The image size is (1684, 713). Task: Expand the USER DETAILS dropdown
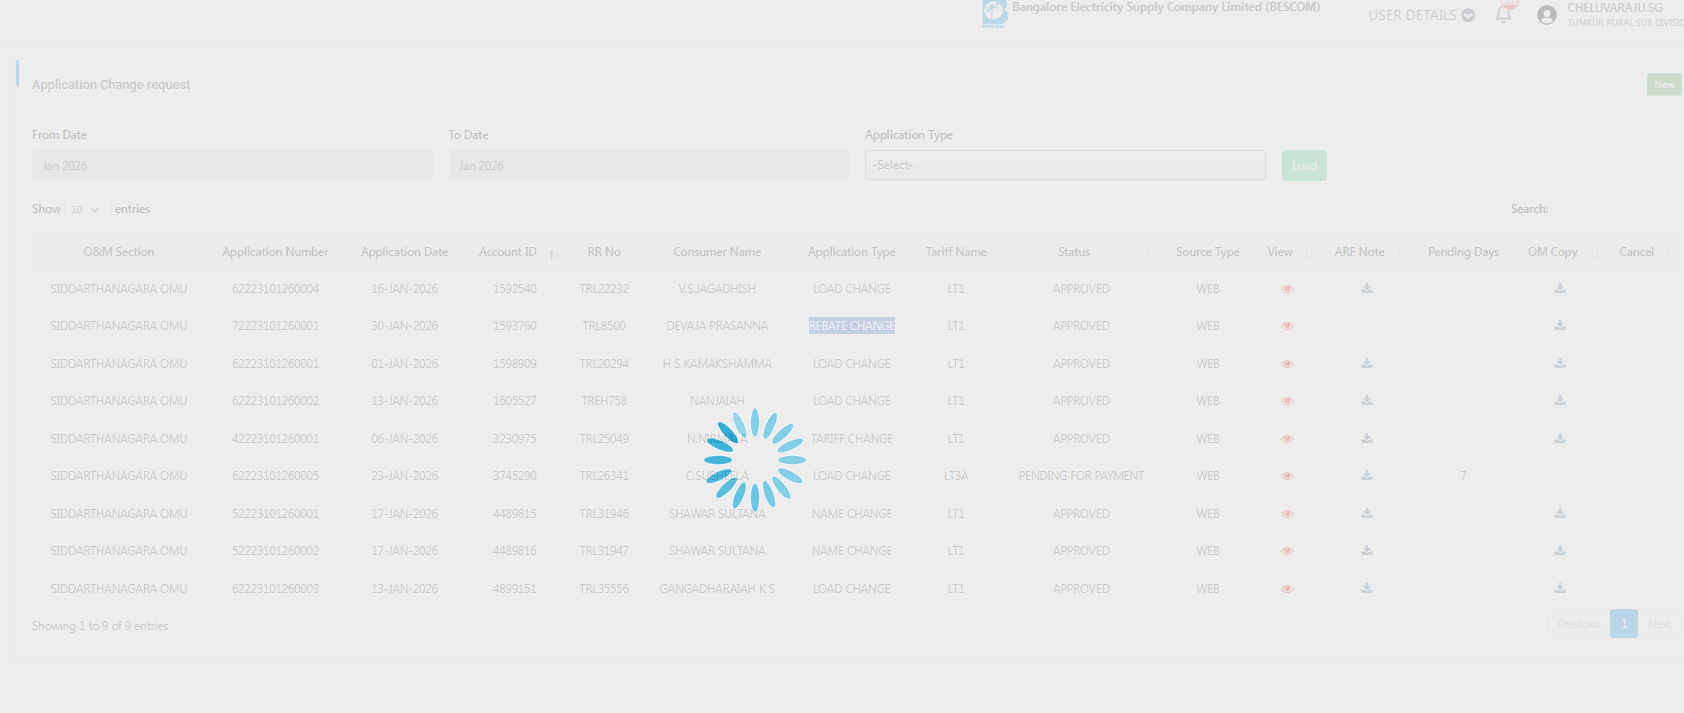click(1420, 15)
